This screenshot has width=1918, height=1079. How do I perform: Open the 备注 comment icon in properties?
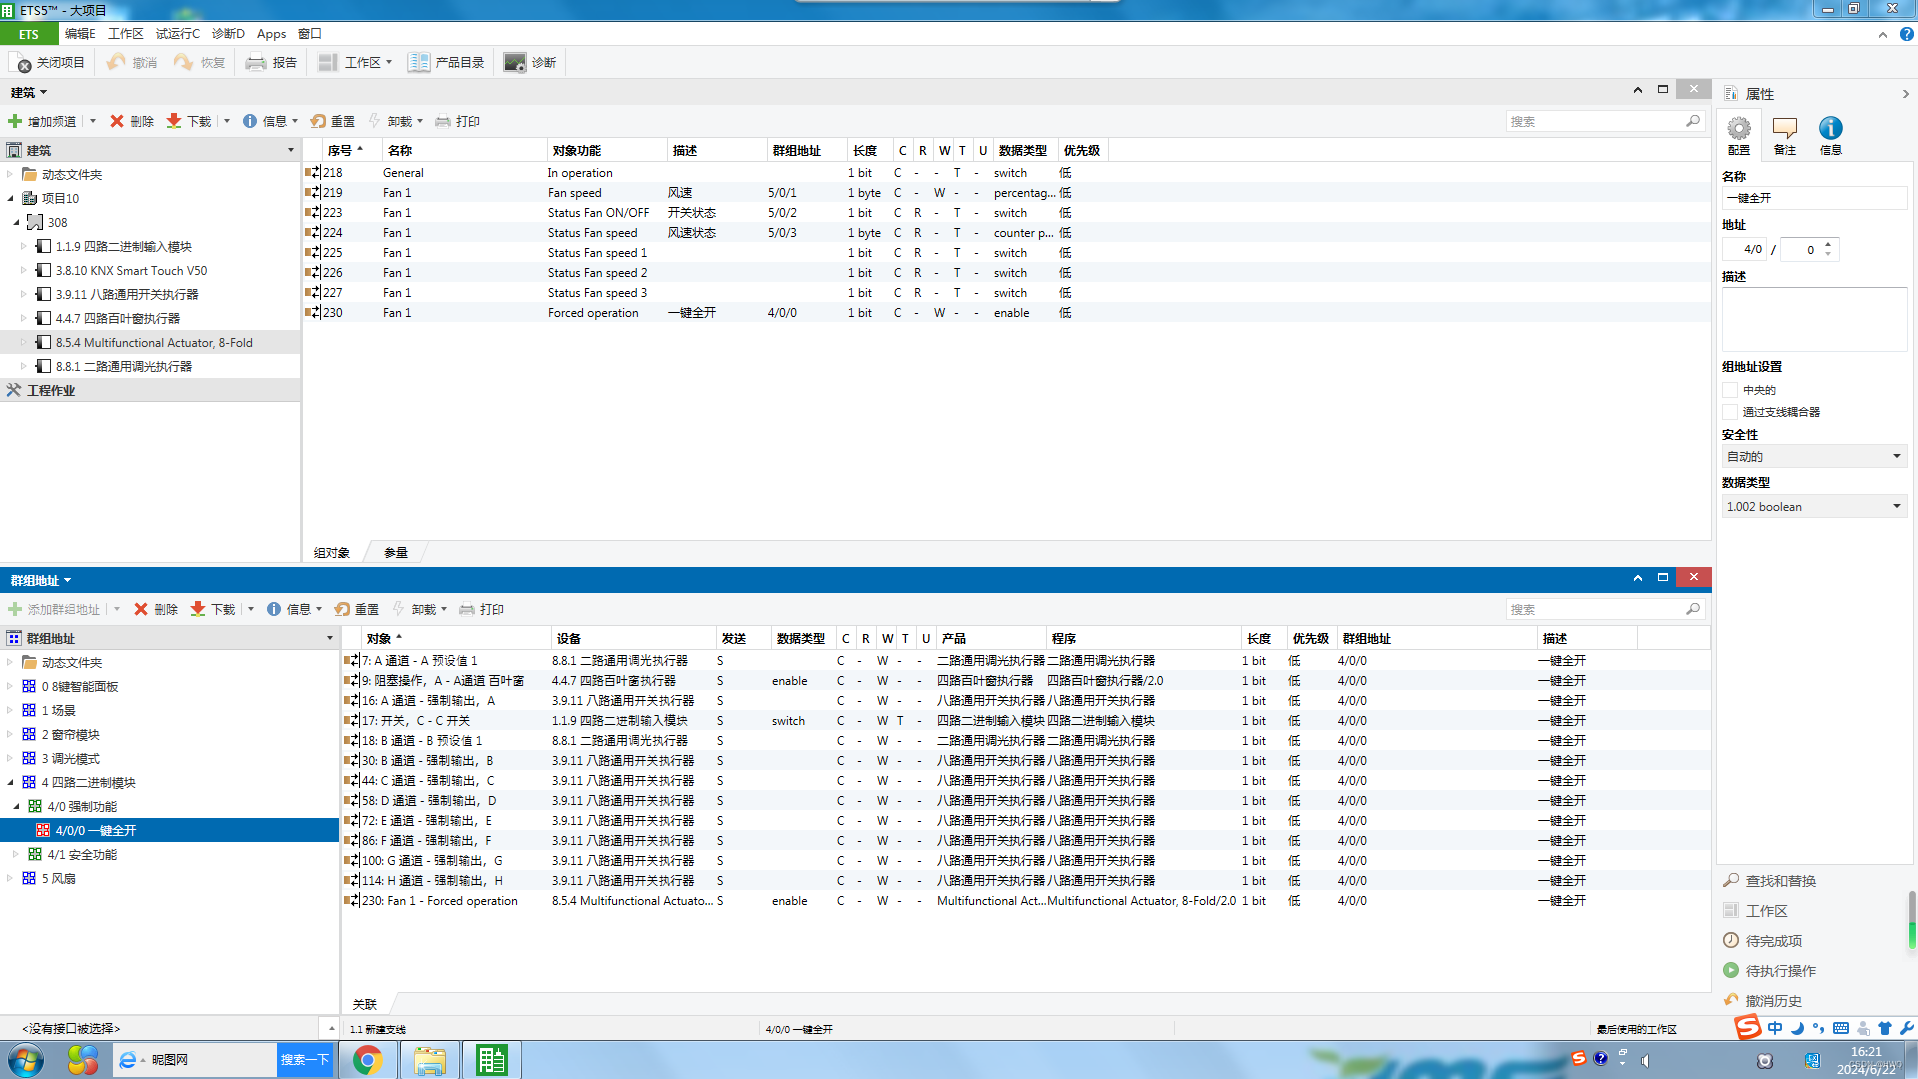point(1784,129)
